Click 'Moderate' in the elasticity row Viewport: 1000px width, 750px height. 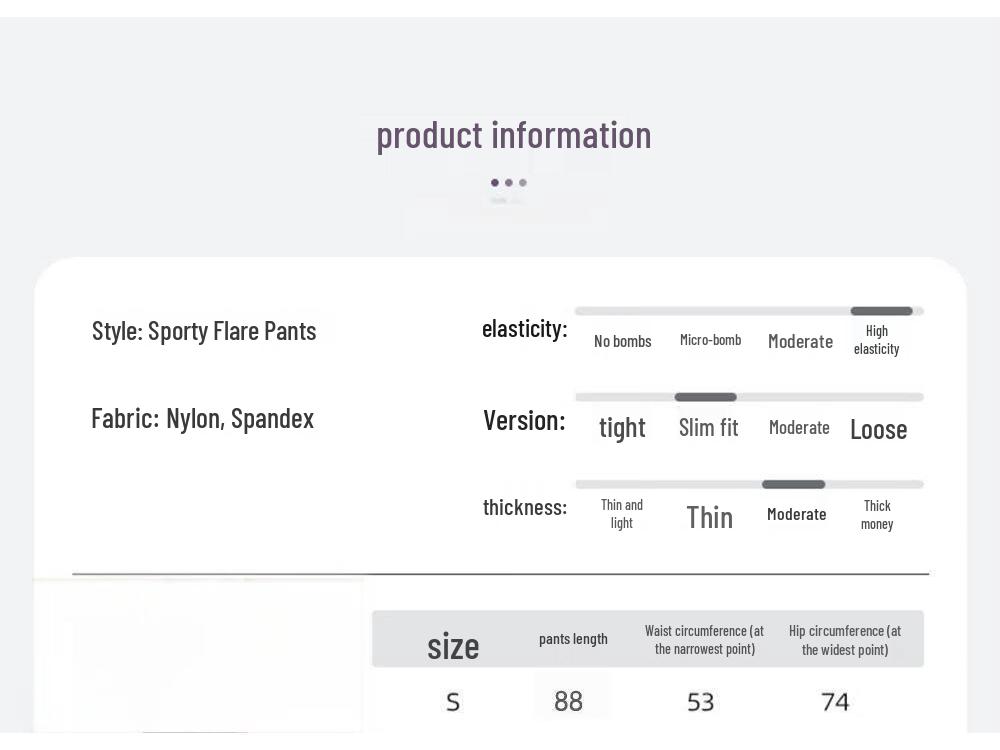[x=800, y=341]
